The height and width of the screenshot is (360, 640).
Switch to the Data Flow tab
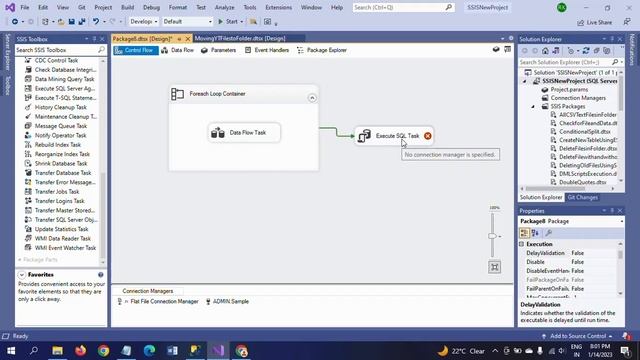pos(178,50)
